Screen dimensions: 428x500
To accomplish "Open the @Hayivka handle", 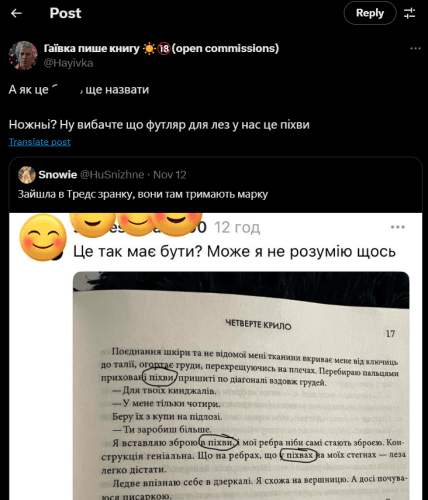I will (68, 63).
